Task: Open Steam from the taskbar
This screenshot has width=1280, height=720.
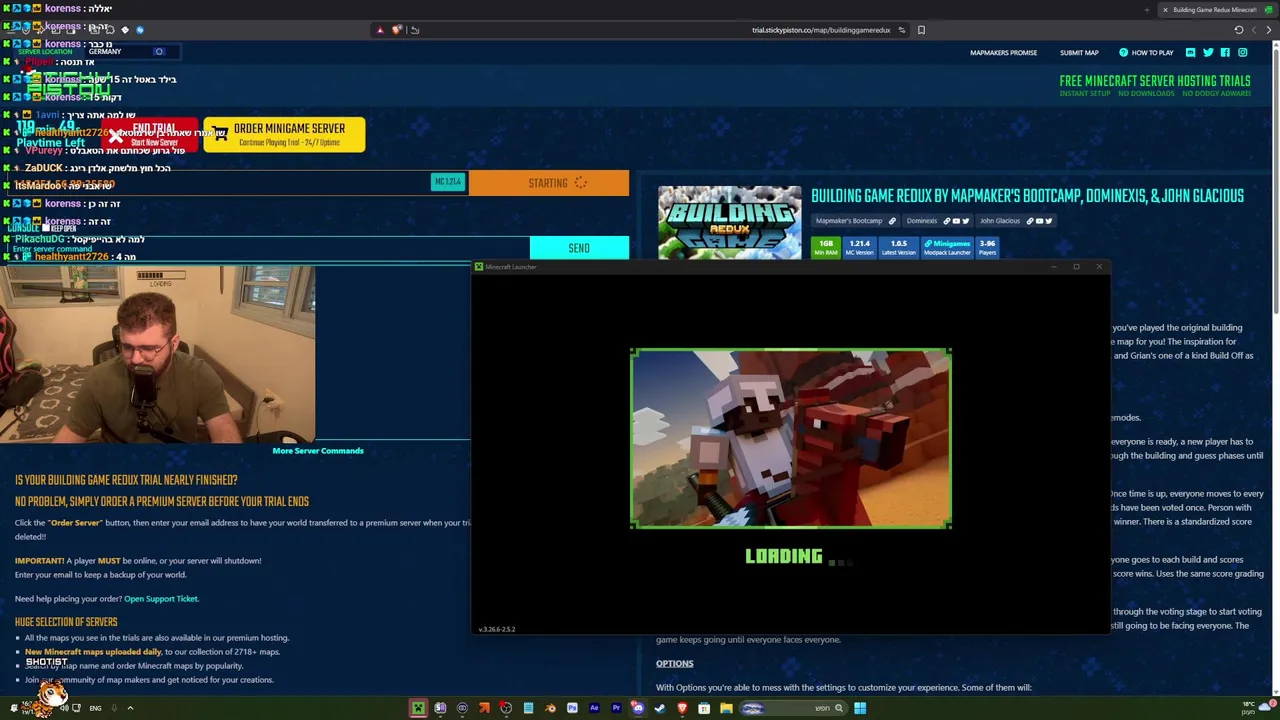Action: tap(660, 708)
